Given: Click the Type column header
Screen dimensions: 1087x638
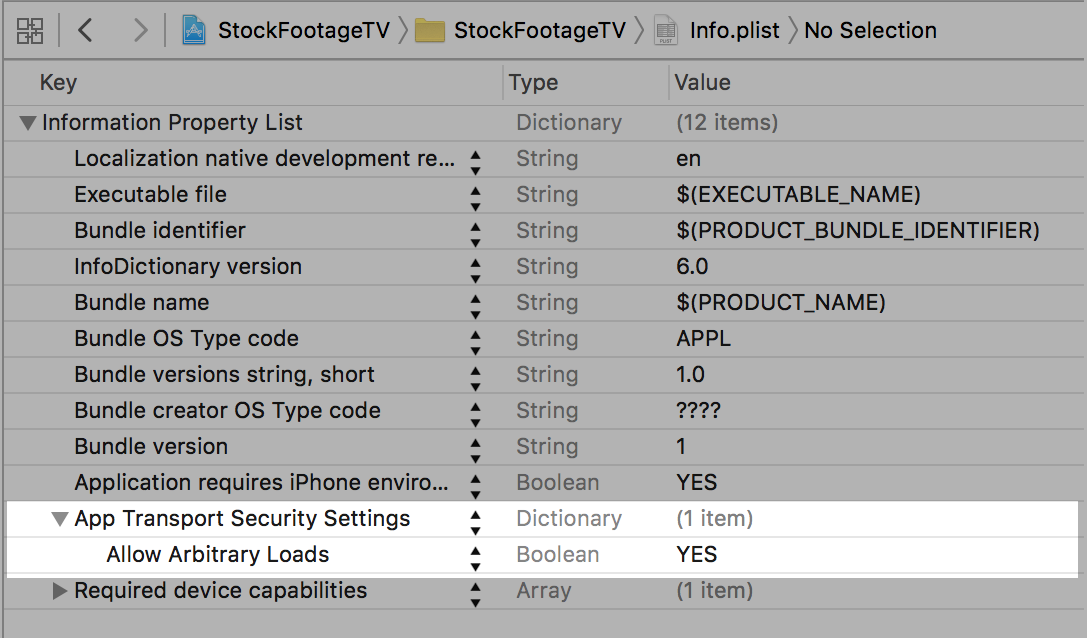Looking at the screenshot, I should [533, 83].
